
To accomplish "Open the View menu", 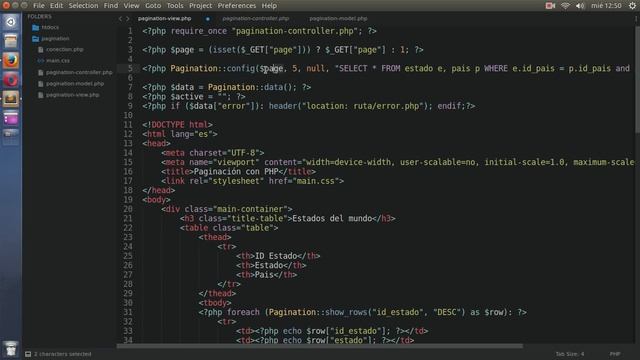I will pos(131,6).
